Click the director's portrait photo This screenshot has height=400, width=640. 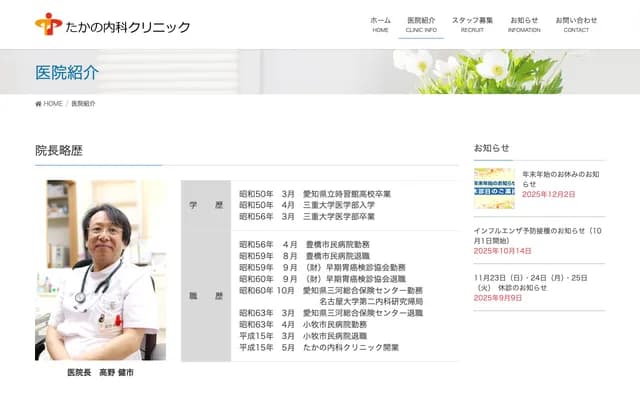(100, 270)
